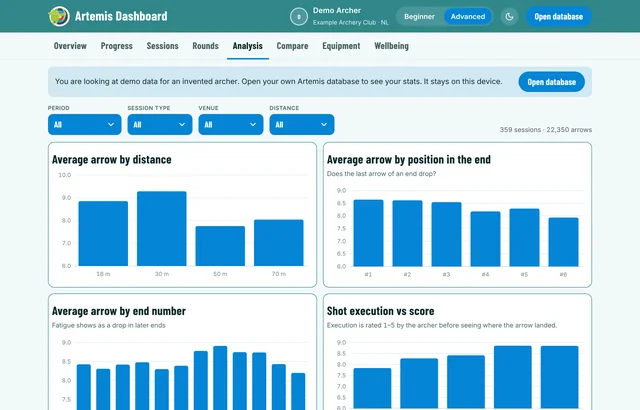Image resolution: width=640 pixels, height=410 pixels.
Task: Go to the Overview tab
Action: [x=70, y=46]
